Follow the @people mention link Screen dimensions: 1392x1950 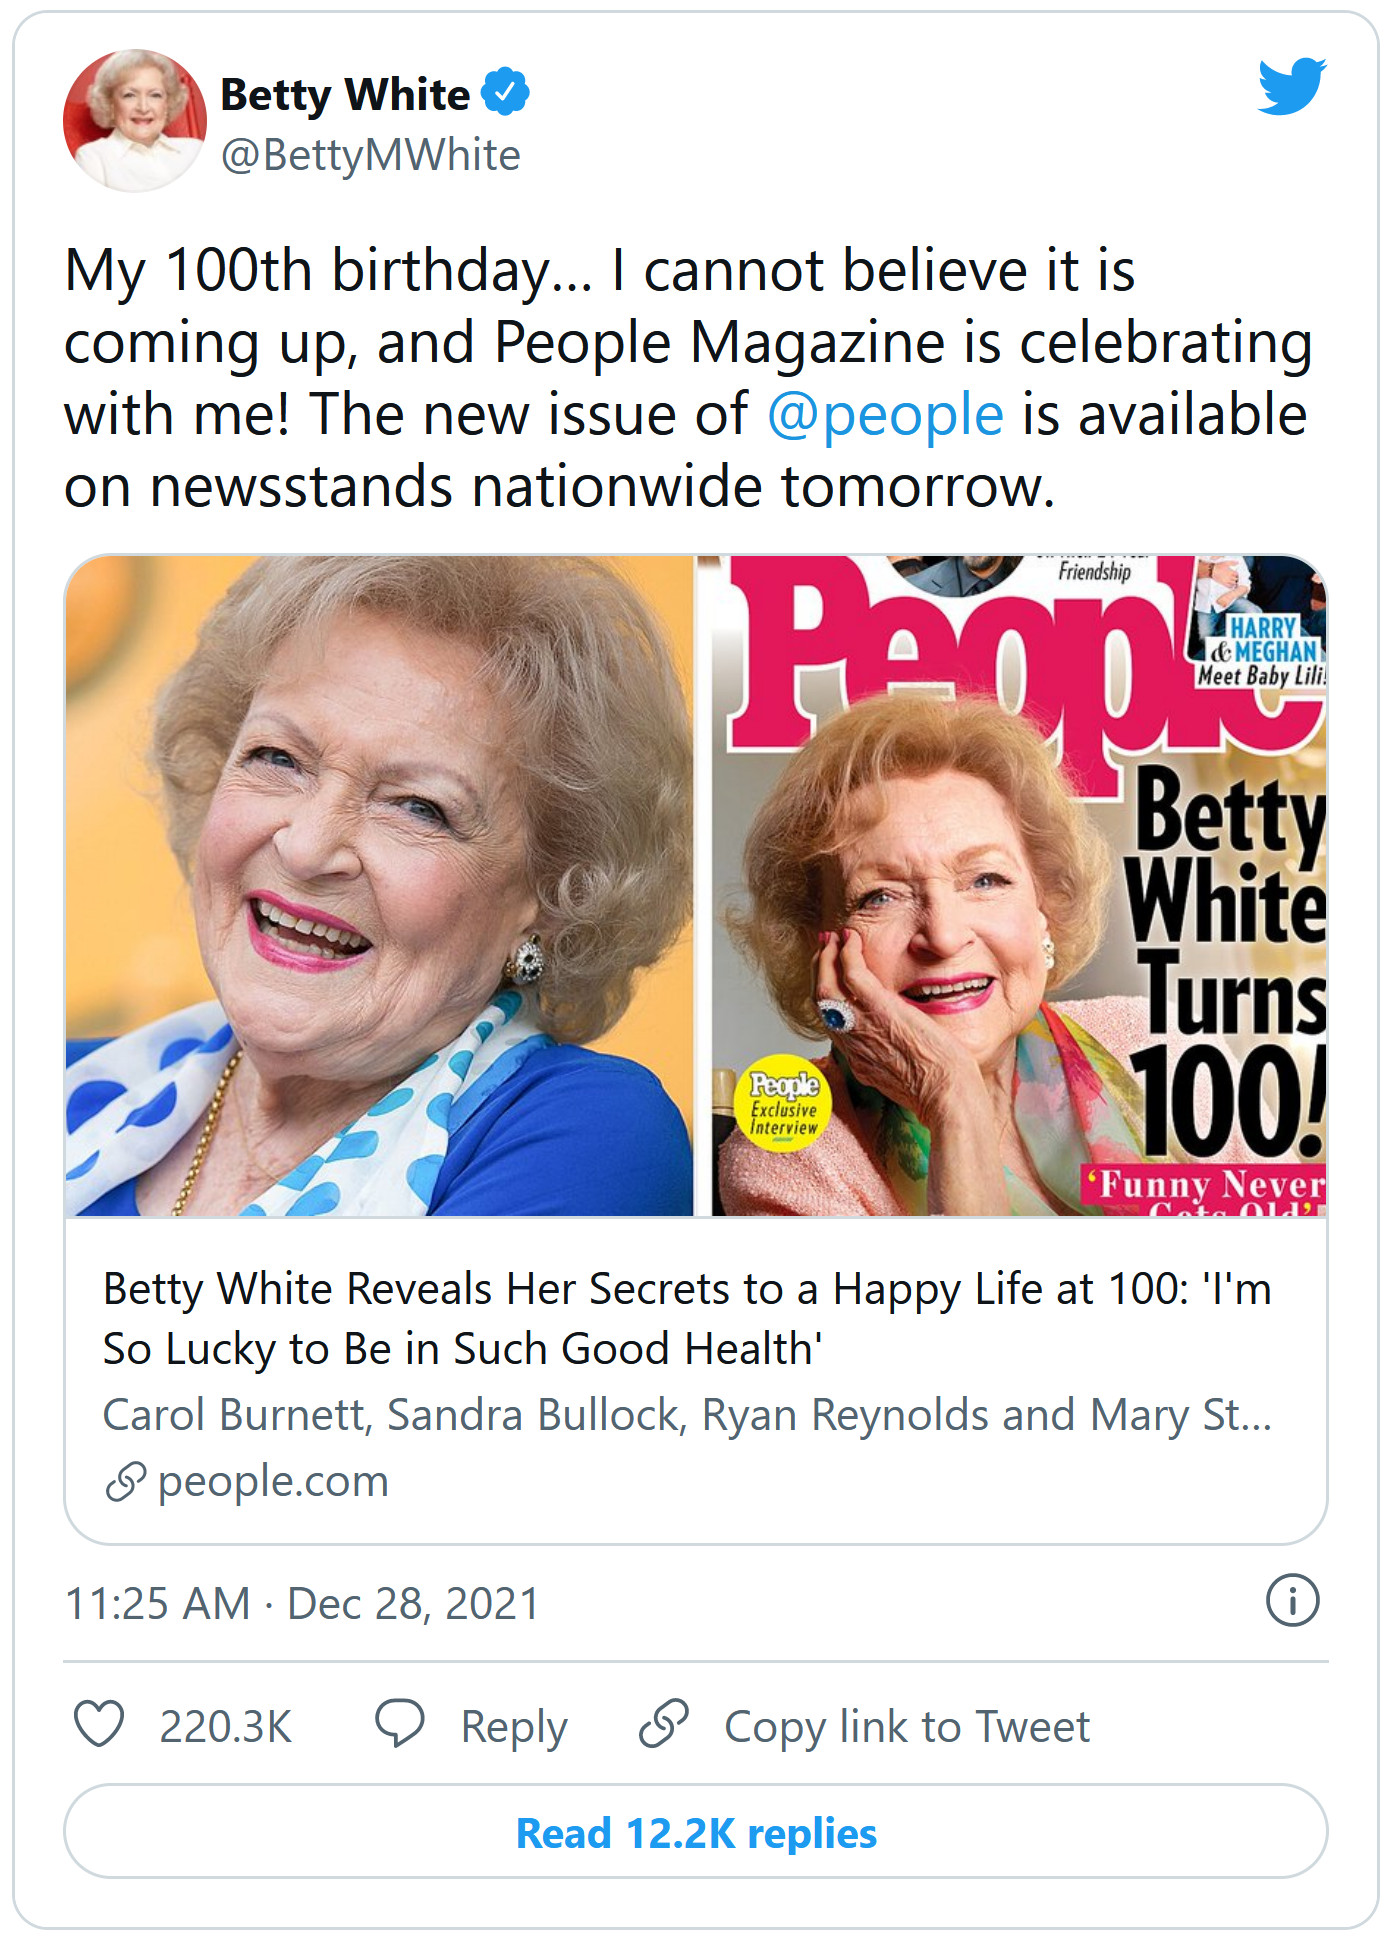(x=885, y=414)
